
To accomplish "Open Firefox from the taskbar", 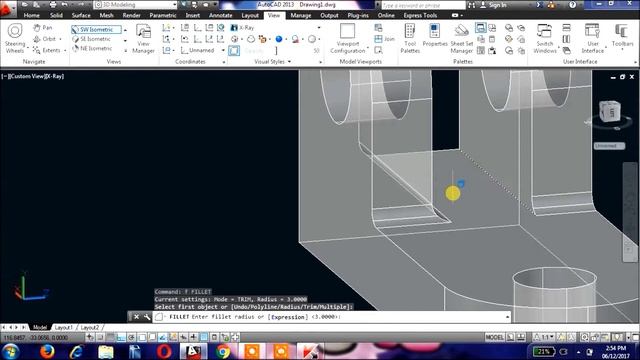I will coord(47,351).
